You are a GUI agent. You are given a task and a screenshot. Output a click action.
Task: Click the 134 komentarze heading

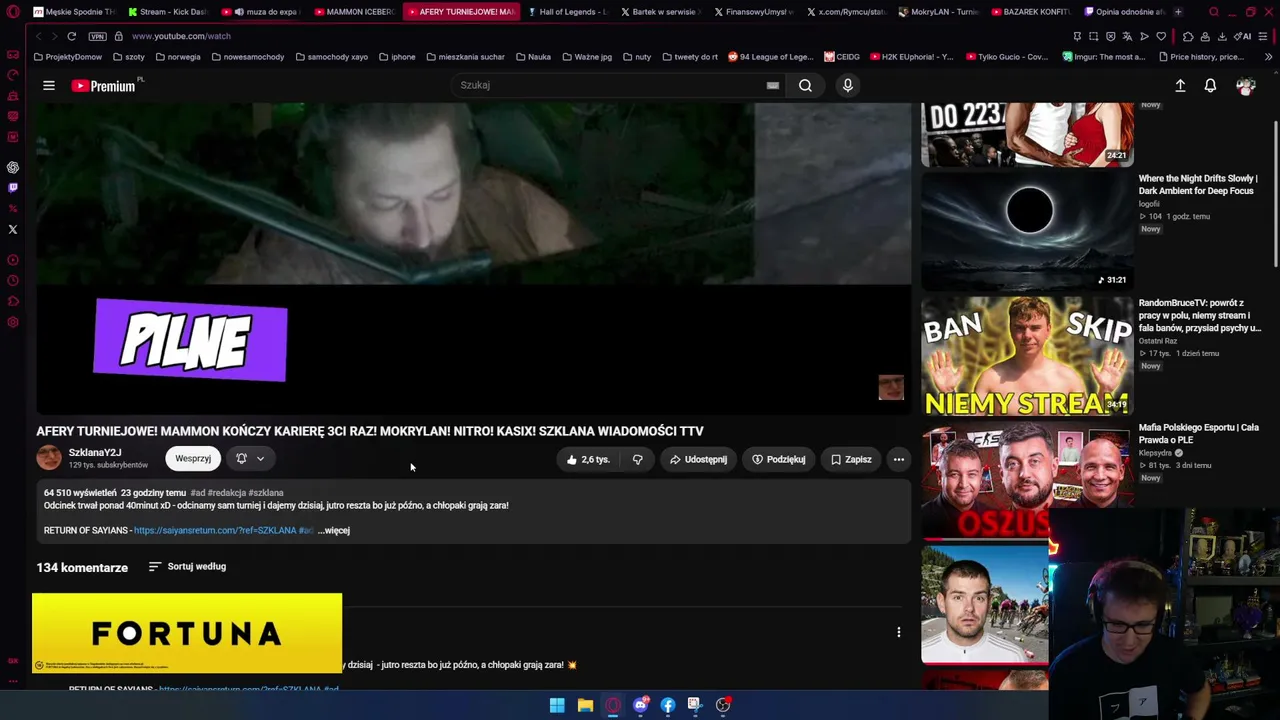point(82,568)
